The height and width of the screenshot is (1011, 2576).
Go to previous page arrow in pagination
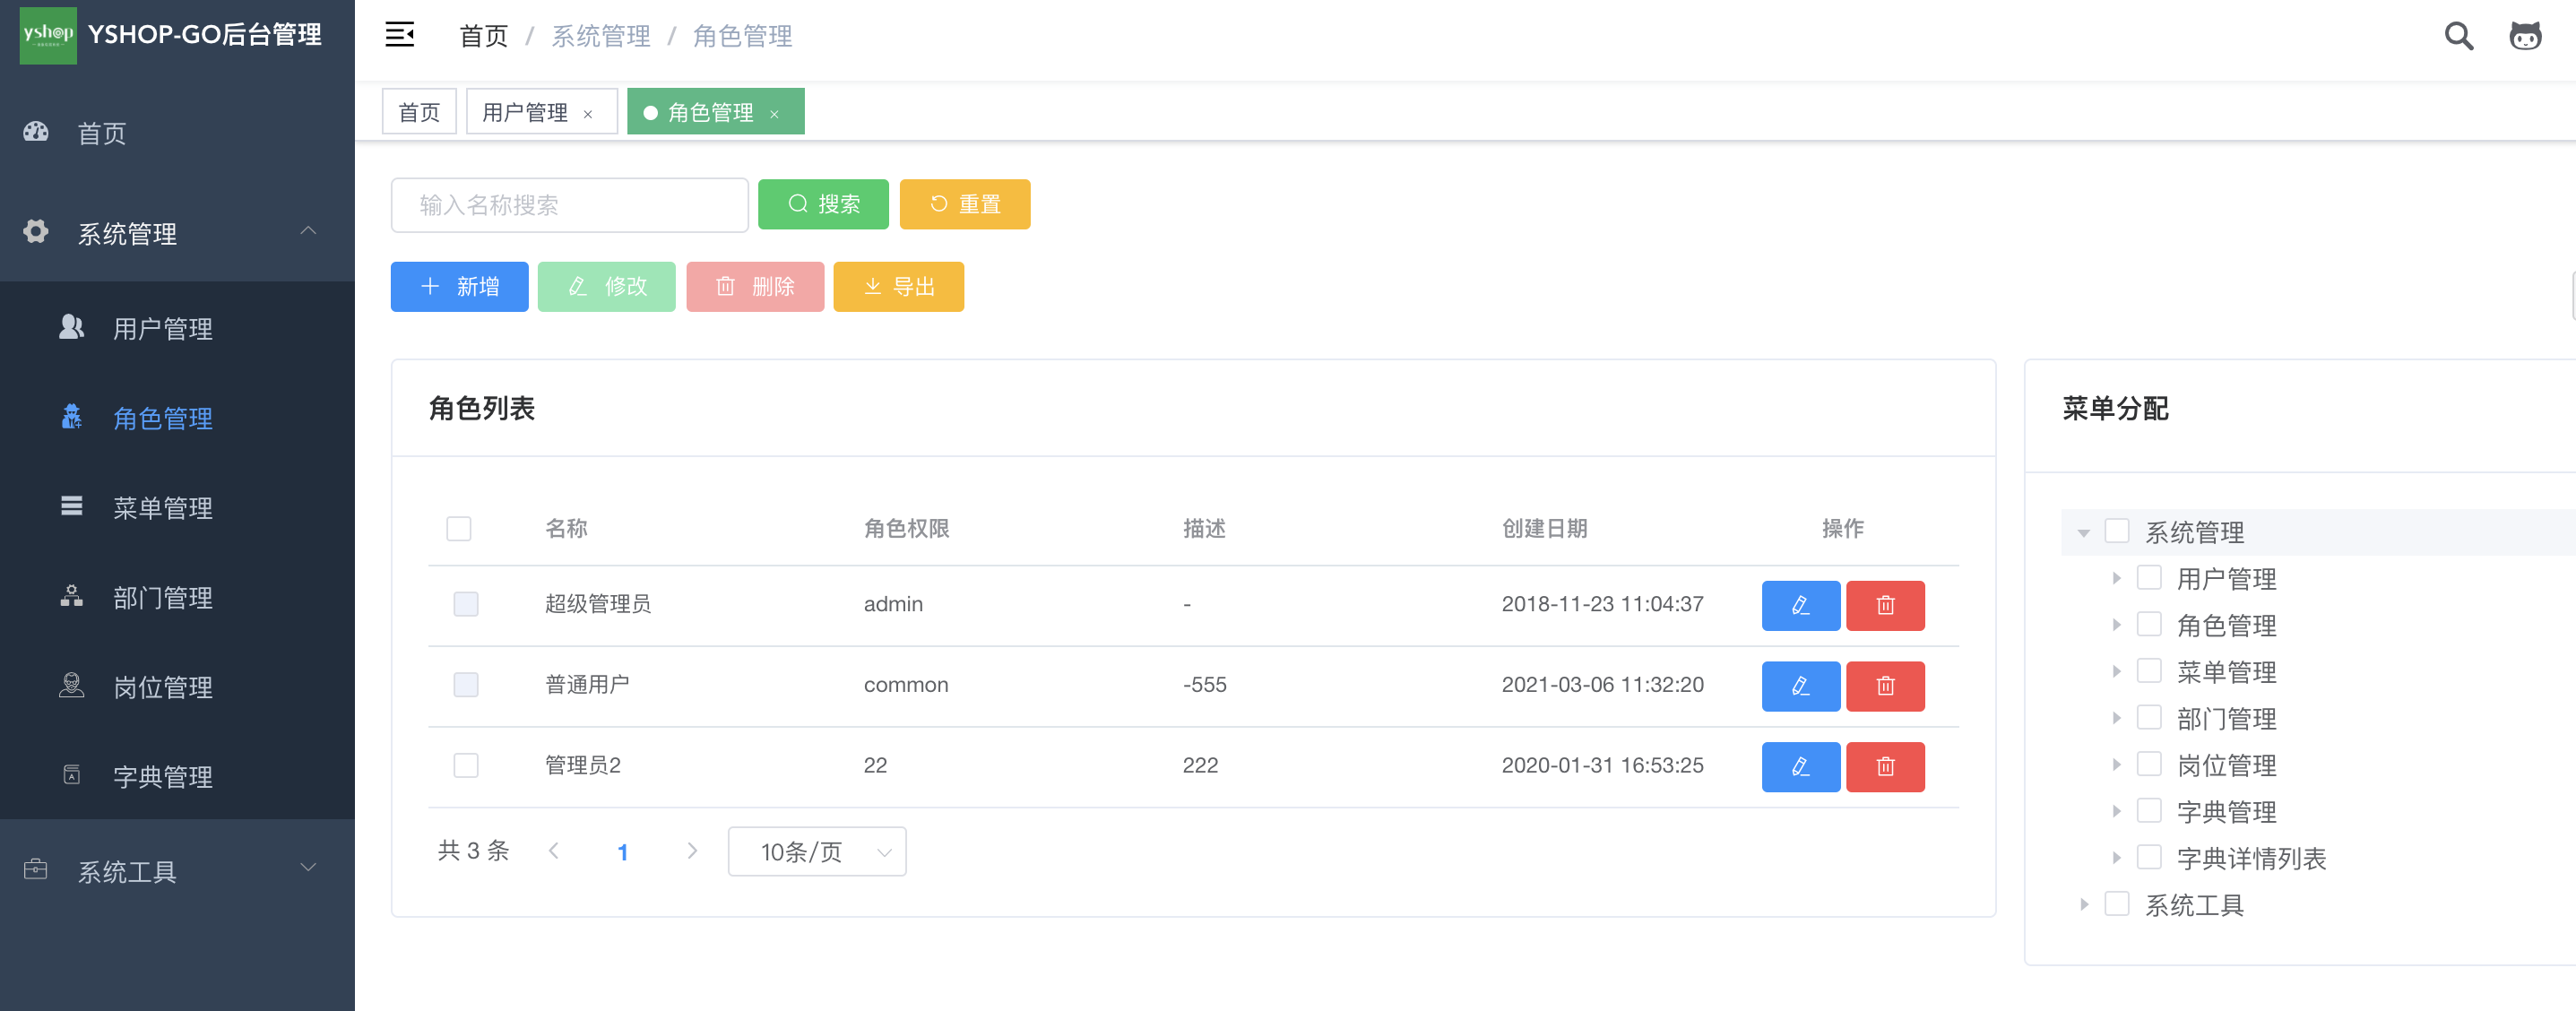click(x=553, y=851)
